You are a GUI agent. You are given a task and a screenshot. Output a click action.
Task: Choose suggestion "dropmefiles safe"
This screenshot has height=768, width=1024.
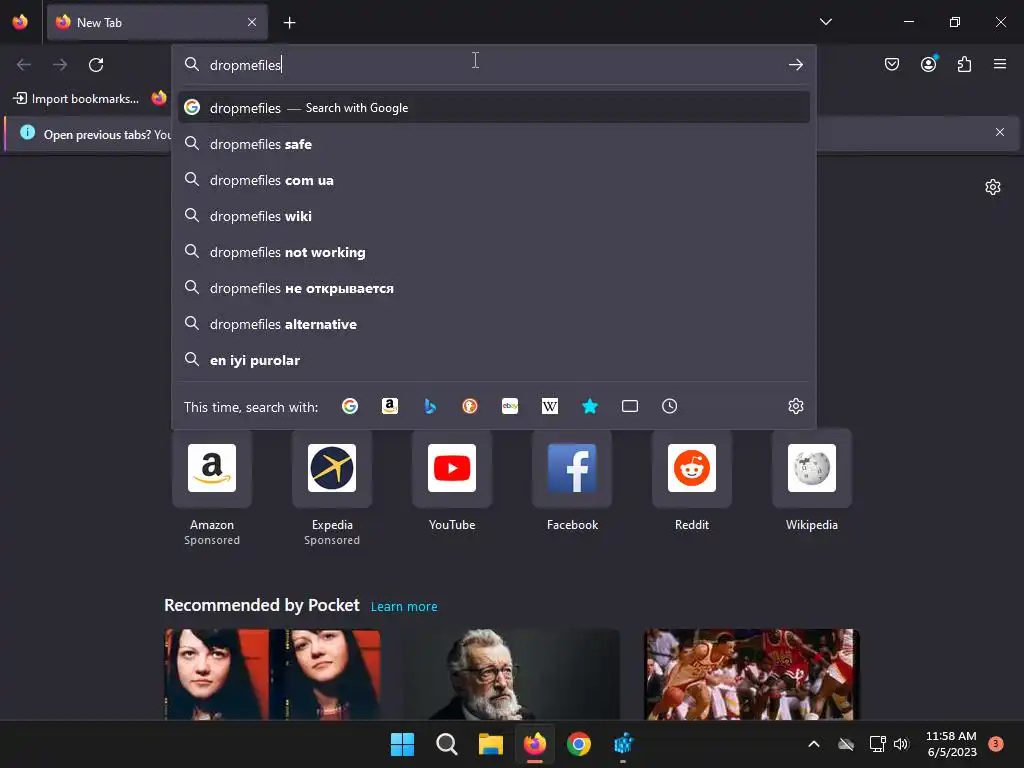(x=494, y=144)
